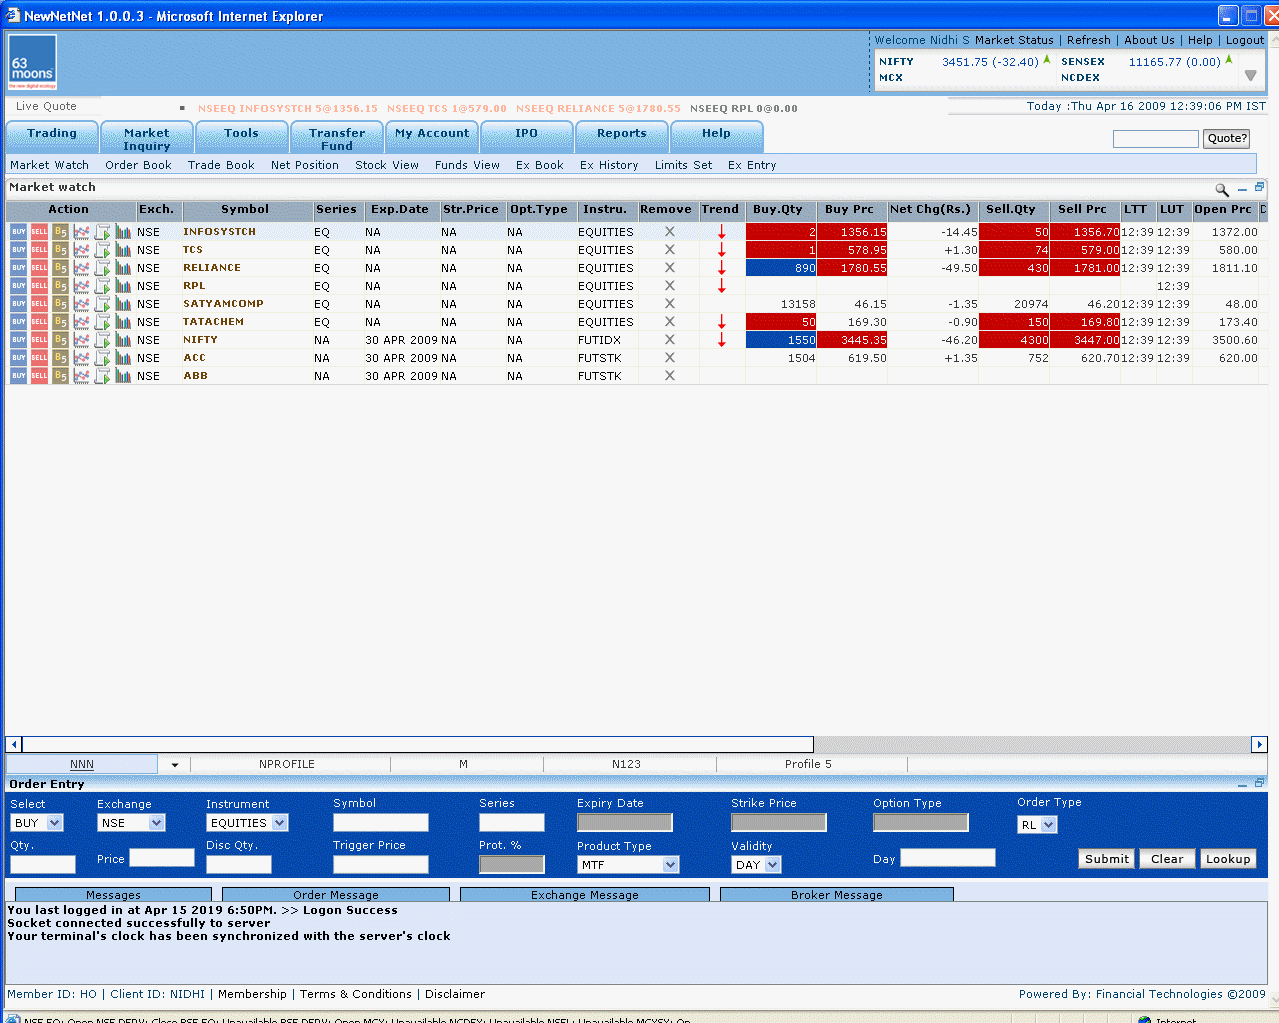Screen dimensions: 1279x1023
Task: Click the market watch horizontal scrollbar thumb
Action: point(417,744)
